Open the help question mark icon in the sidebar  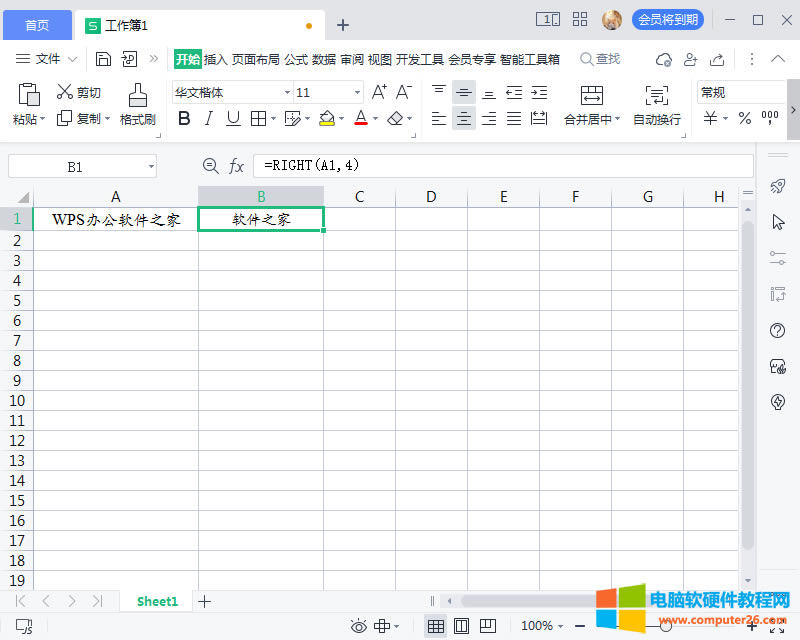[x=777, y=331]
